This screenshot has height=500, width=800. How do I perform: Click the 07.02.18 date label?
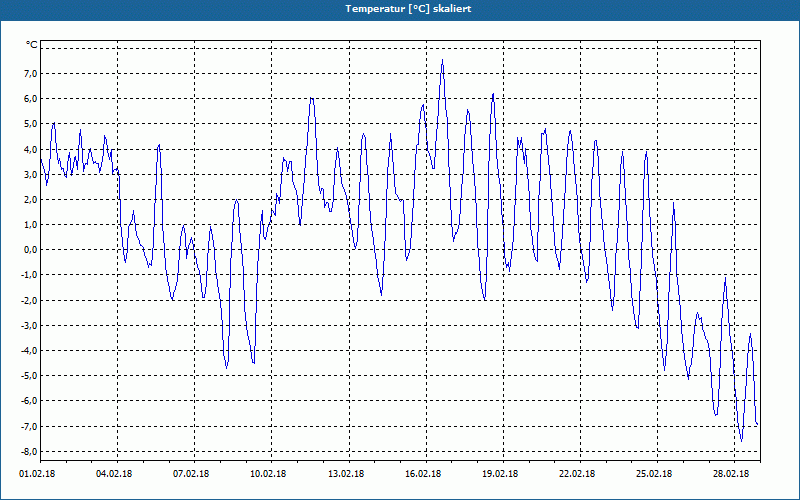pos(191,473)
